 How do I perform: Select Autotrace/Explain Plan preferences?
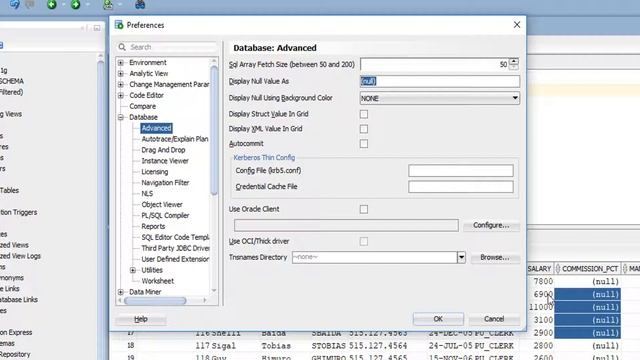(x=175, y=139)
